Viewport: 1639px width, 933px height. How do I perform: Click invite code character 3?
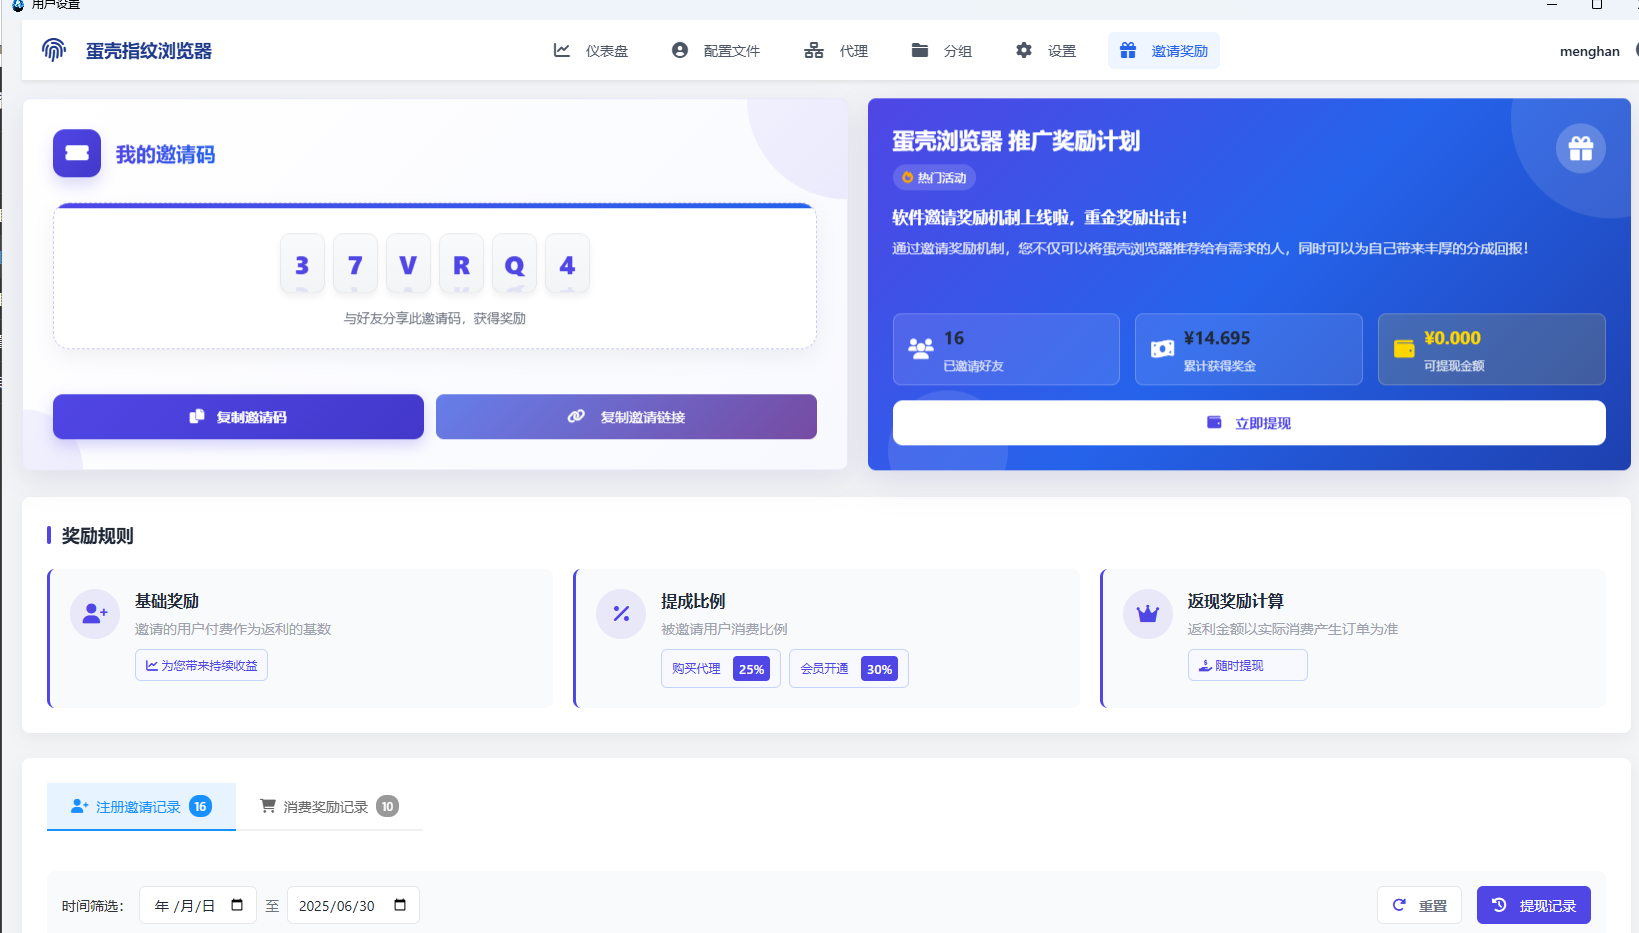click(x=302, y=264)
